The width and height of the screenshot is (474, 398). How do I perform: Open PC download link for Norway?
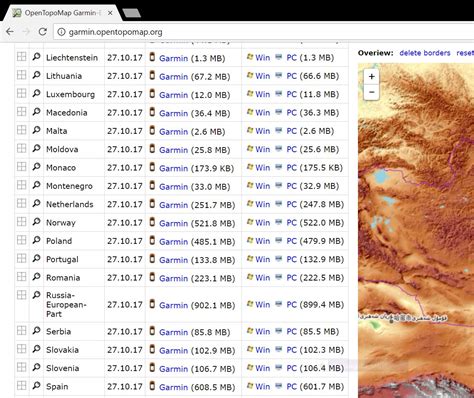coord(291,223)
